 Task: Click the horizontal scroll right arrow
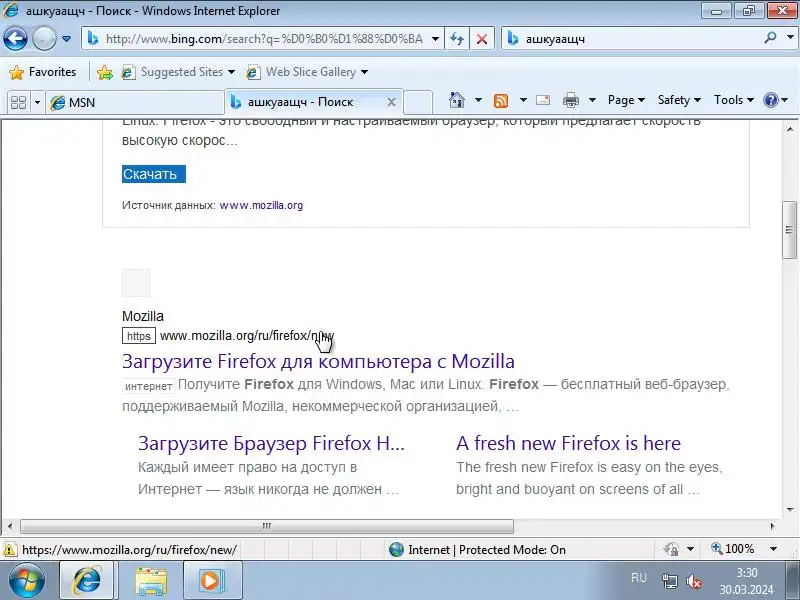coord(772,526)
